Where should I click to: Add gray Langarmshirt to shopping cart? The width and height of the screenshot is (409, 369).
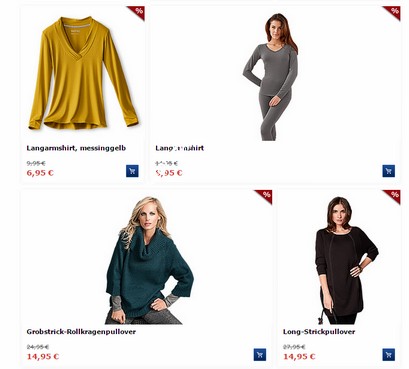pyautogui.click(x=388, y=171)
